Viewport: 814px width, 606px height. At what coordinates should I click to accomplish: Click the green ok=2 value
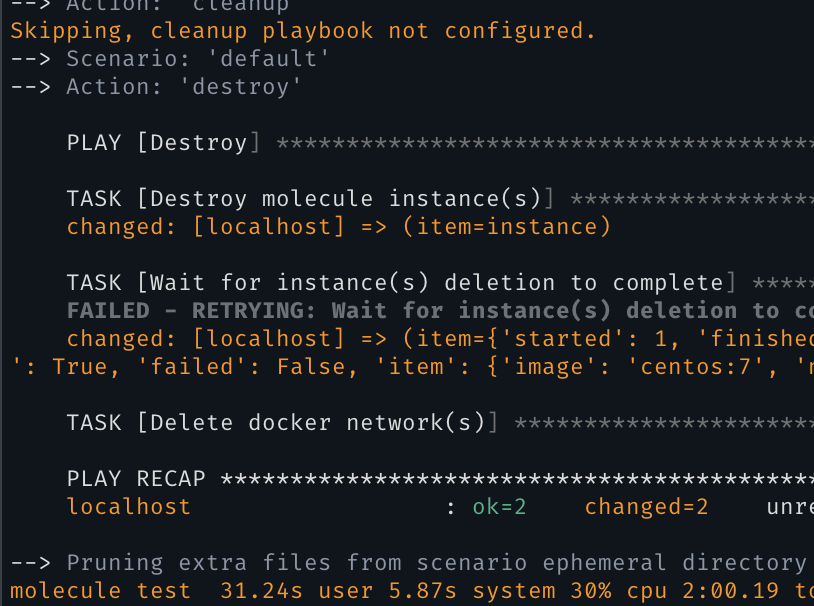499,507
